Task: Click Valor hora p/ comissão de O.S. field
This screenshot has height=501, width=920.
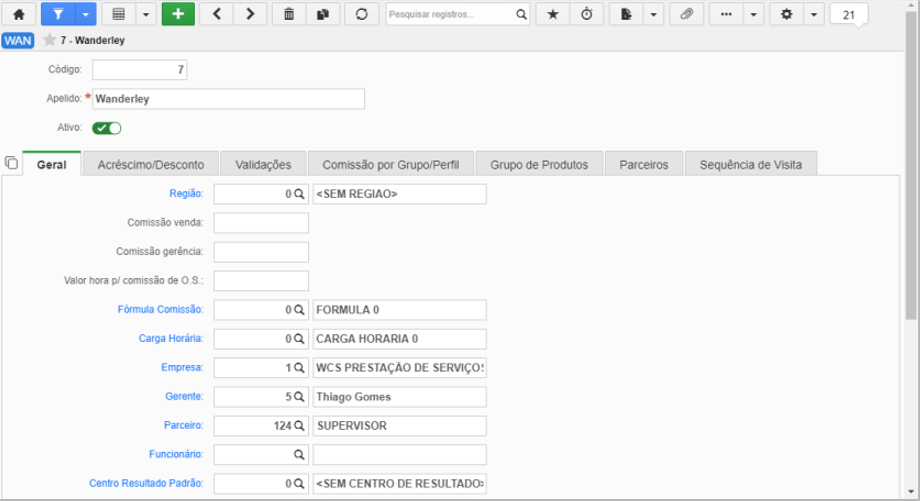Action: click(x=261, y=280)
